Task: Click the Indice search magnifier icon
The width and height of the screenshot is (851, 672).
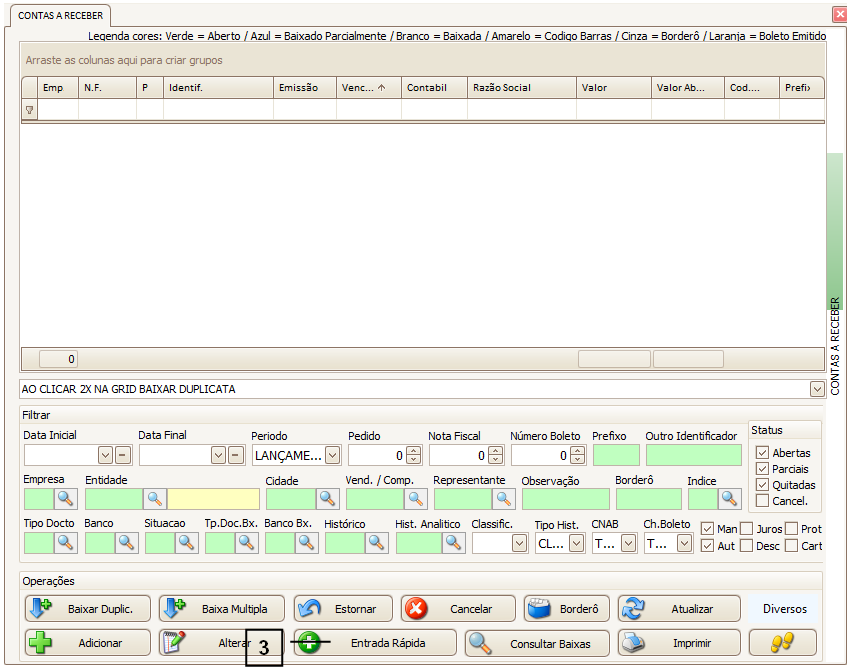Action: coord(729,498)
